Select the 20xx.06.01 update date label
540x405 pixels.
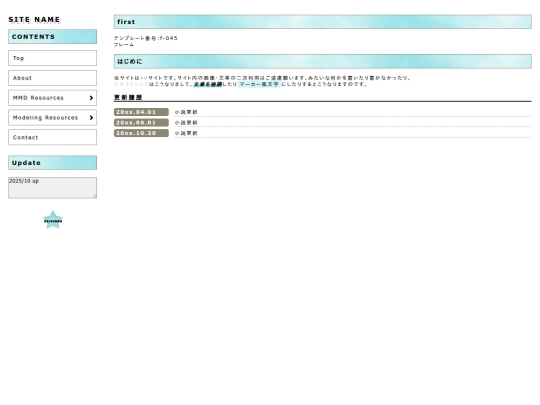[141, 123]
